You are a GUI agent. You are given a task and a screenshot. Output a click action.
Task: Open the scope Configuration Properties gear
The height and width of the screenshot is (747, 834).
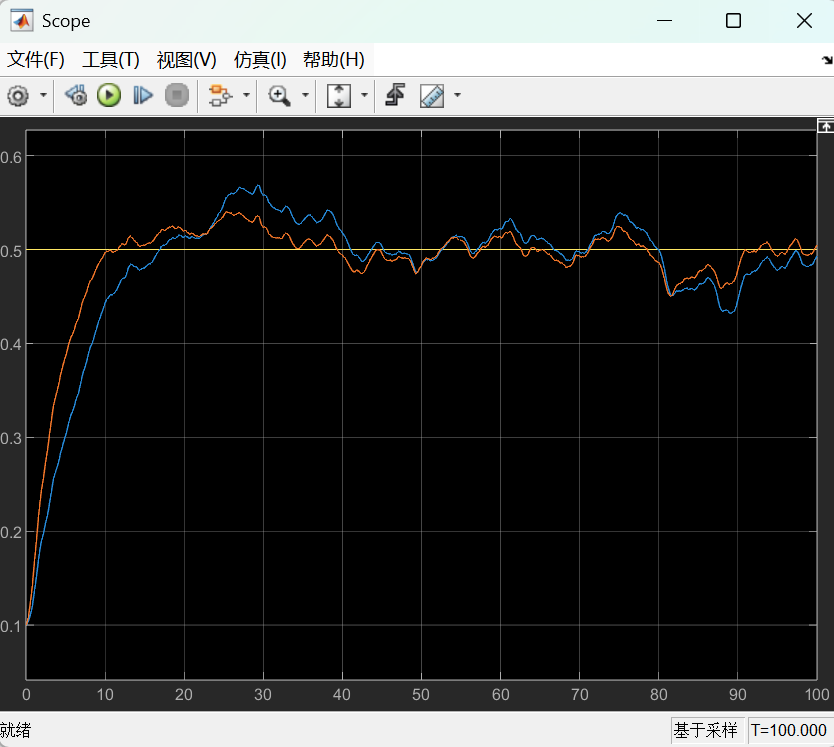click(18, 96)
